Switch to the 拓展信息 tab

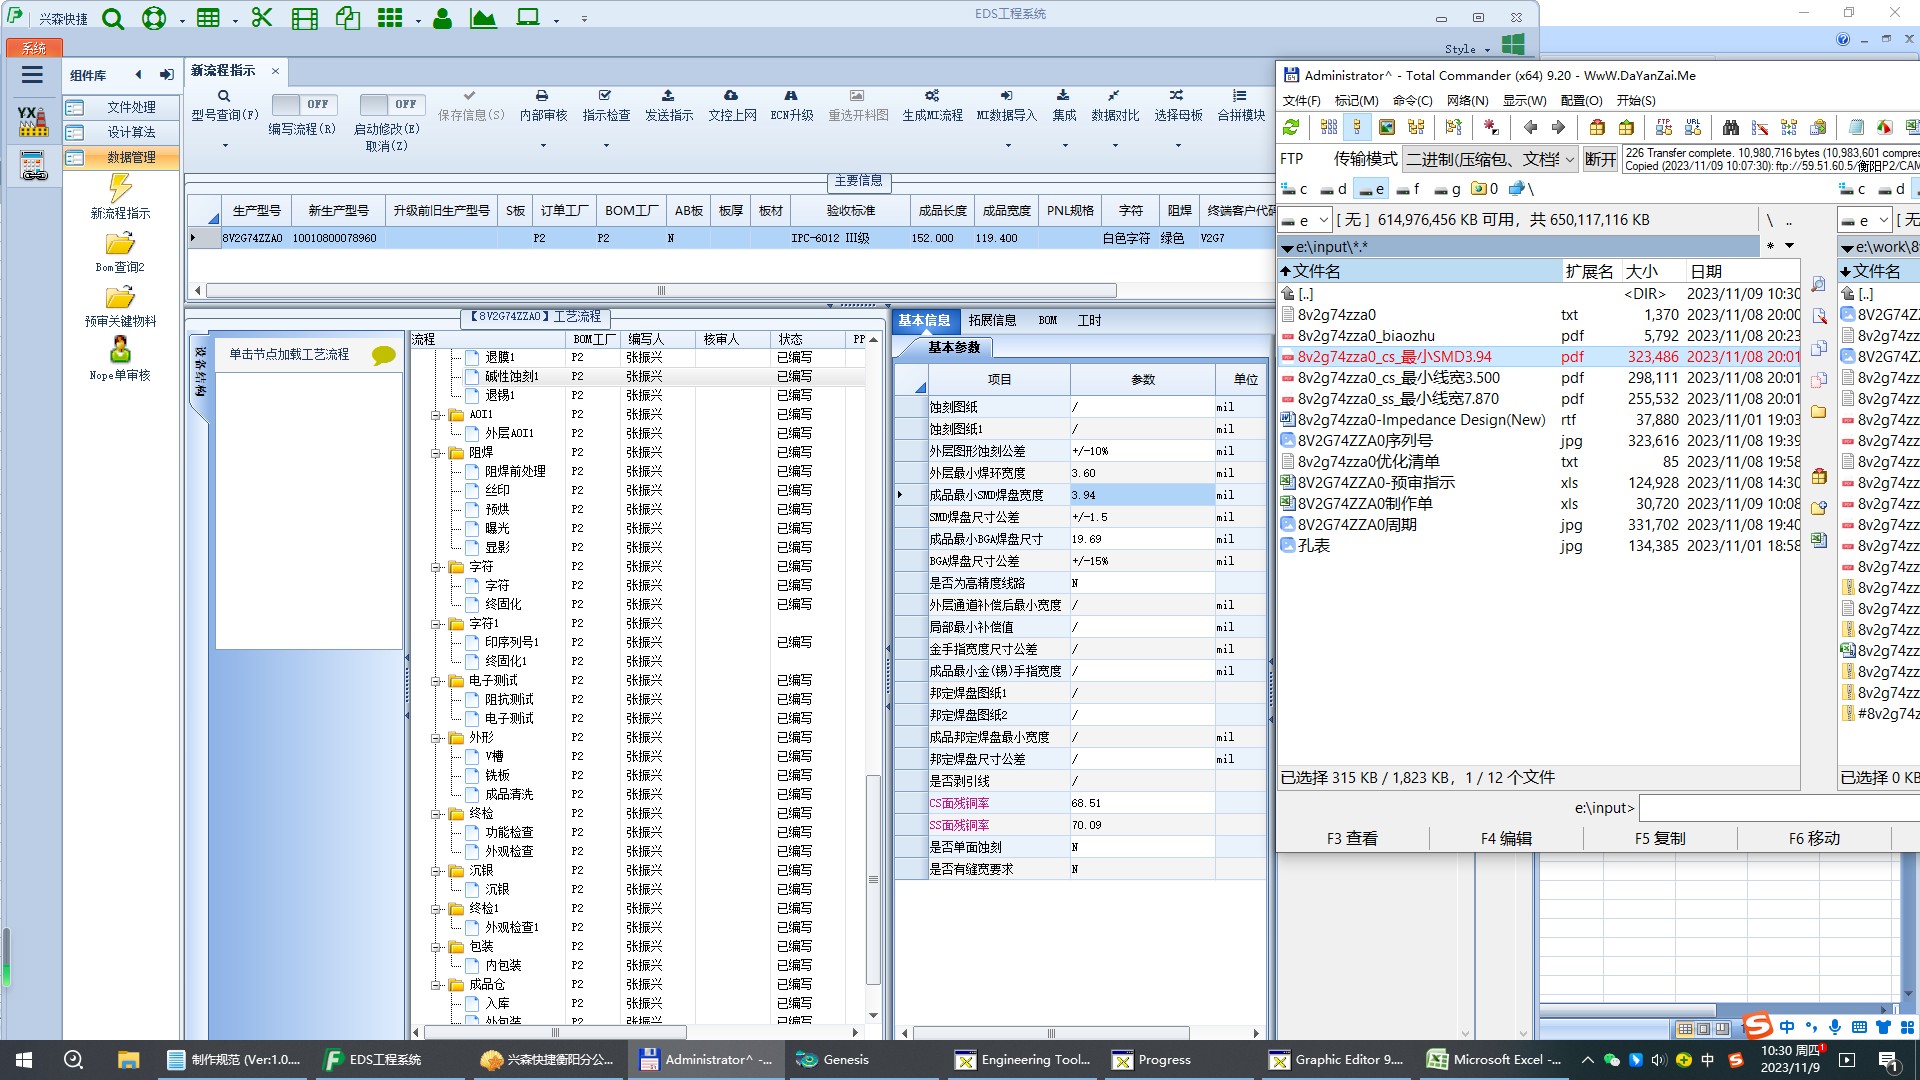(991, 320)
